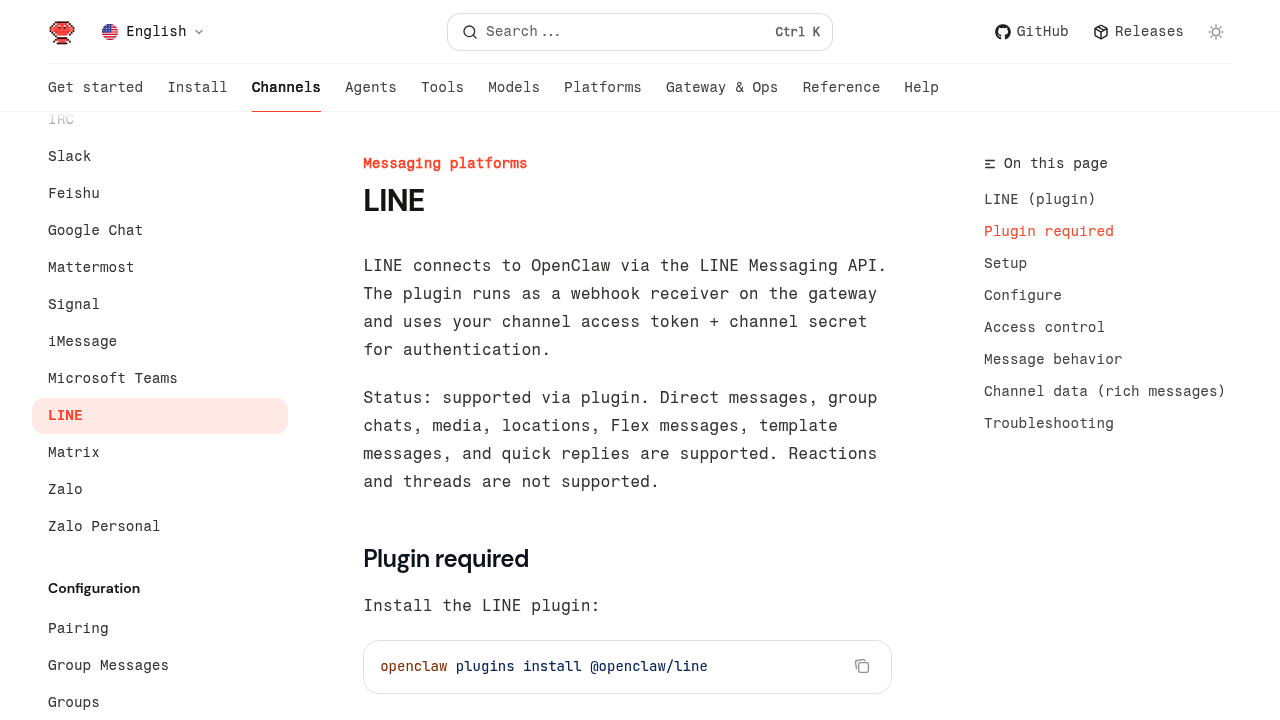Click the GitHub octocat icon
The height and width of the screenshot is (720, 1280).
[x=1002, y=32]
